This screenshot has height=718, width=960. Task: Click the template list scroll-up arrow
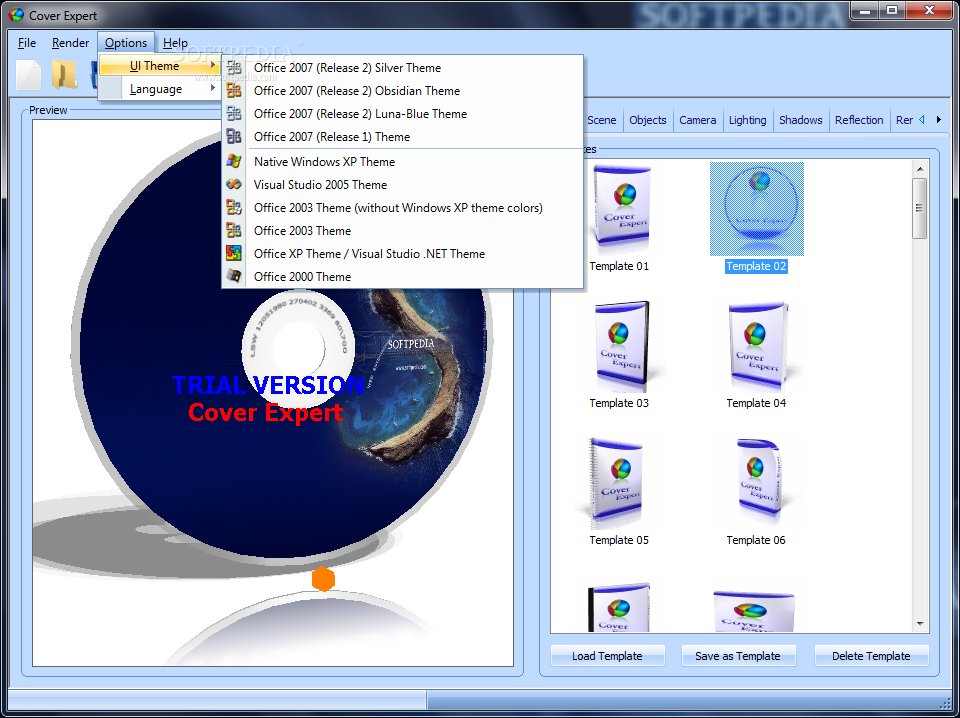(920, 168)
